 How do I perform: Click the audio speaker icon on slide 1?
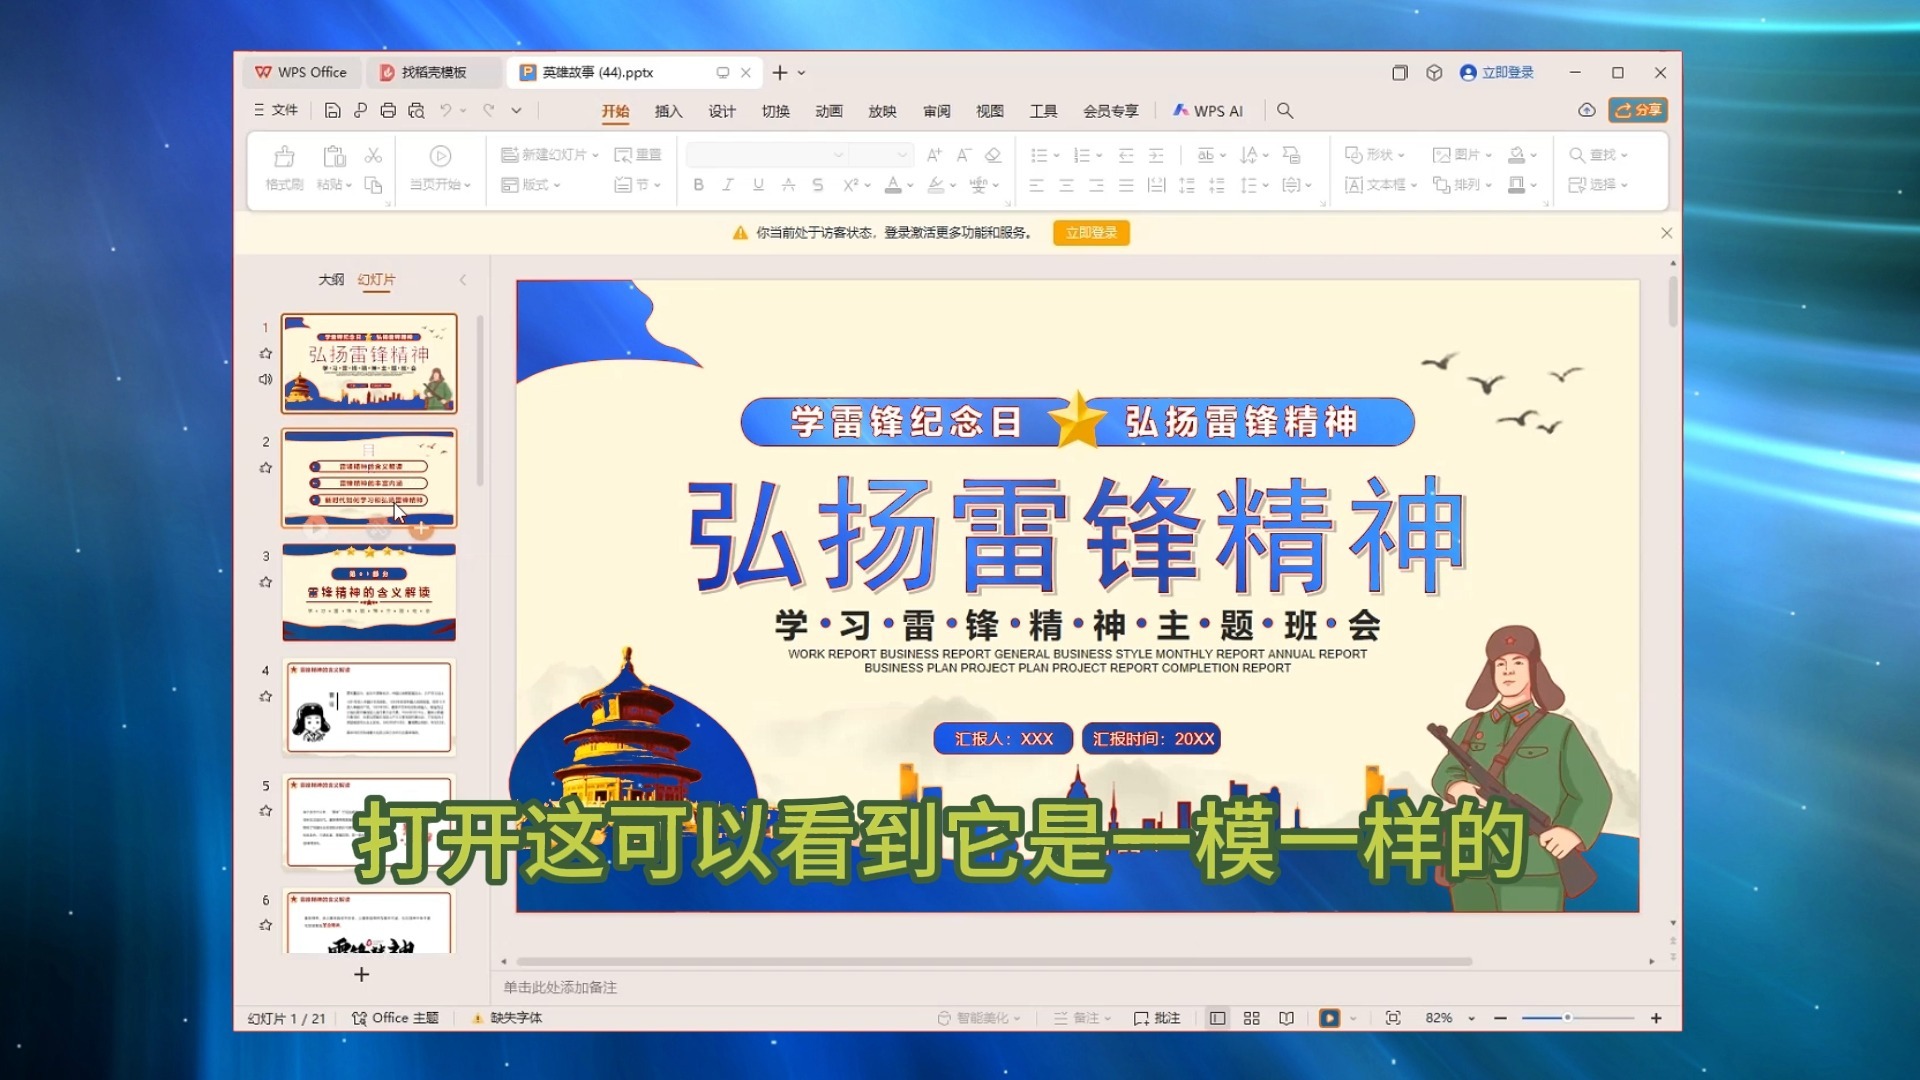[265, 379]
